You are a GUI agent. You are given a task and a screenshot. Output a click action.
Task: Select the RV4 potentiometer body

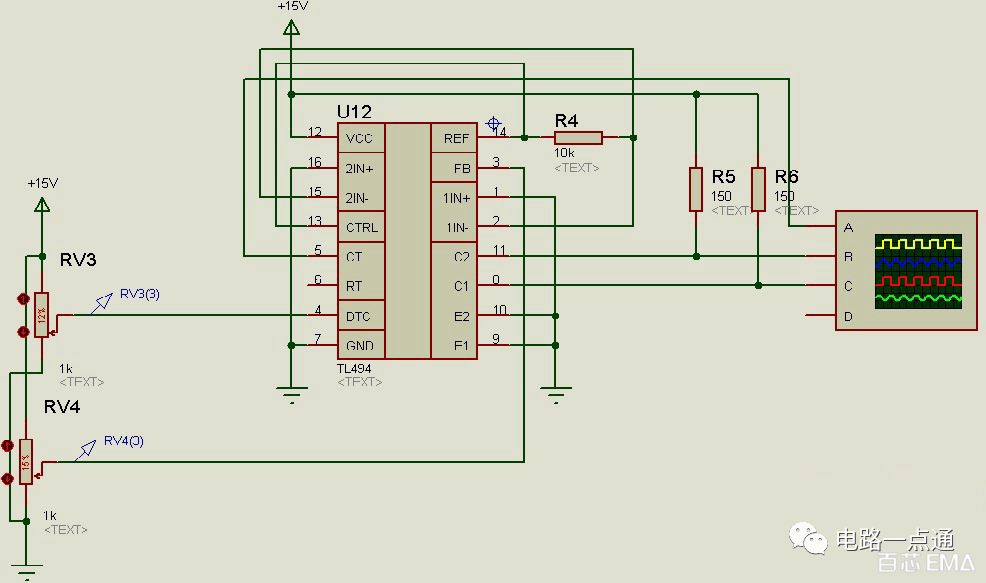[26, 462]
